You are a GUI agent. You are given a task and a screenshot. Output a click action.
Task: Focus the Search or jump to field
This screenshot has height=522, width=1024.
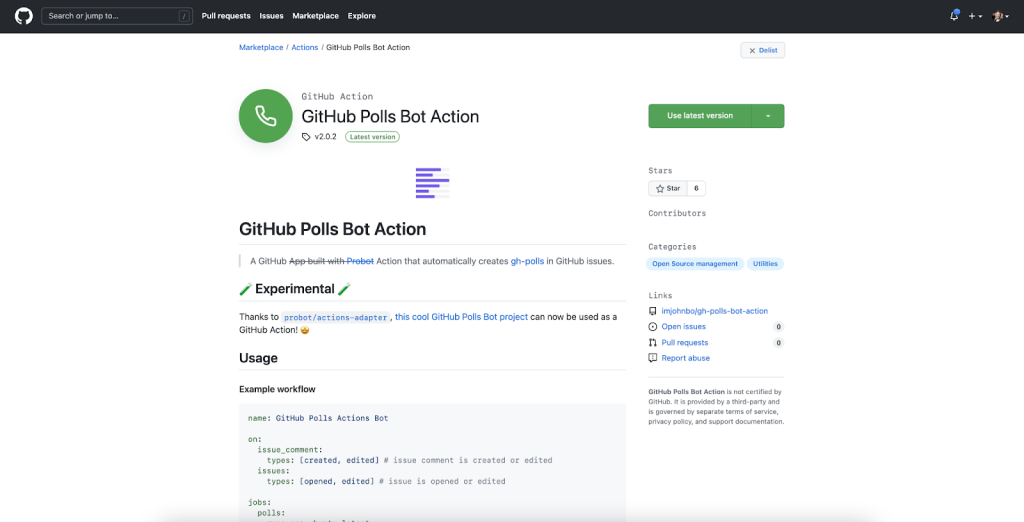click(x=110, y=16)
